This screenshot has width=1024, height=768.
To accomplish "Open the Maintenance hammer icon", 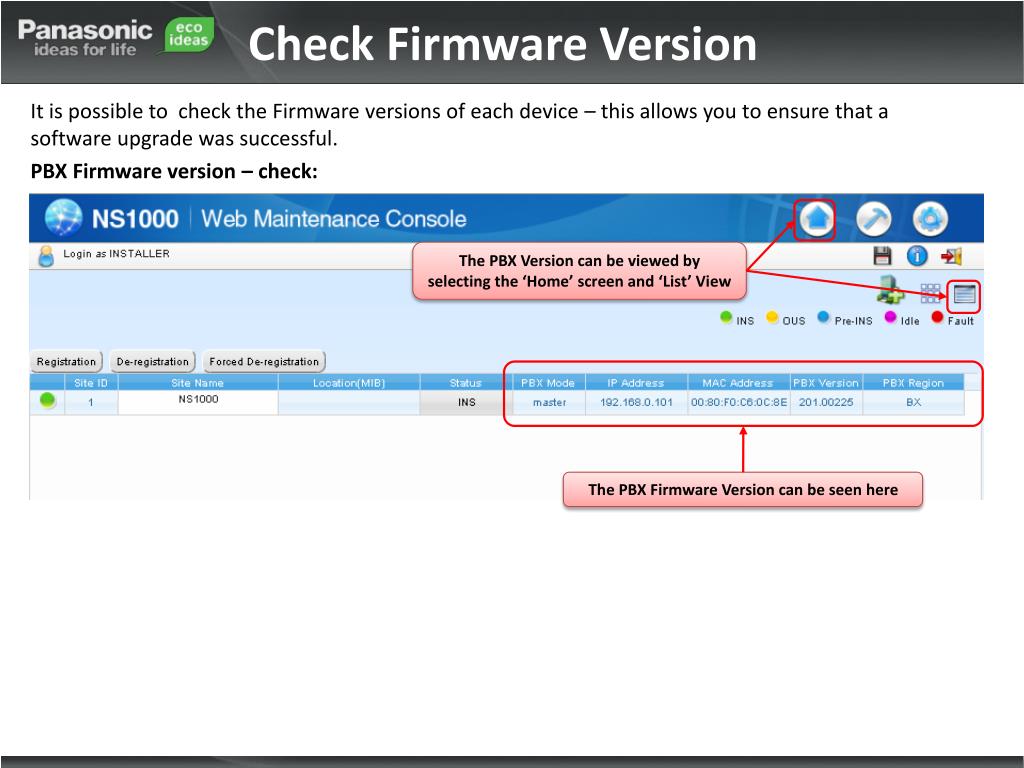I will coord(873,219).
